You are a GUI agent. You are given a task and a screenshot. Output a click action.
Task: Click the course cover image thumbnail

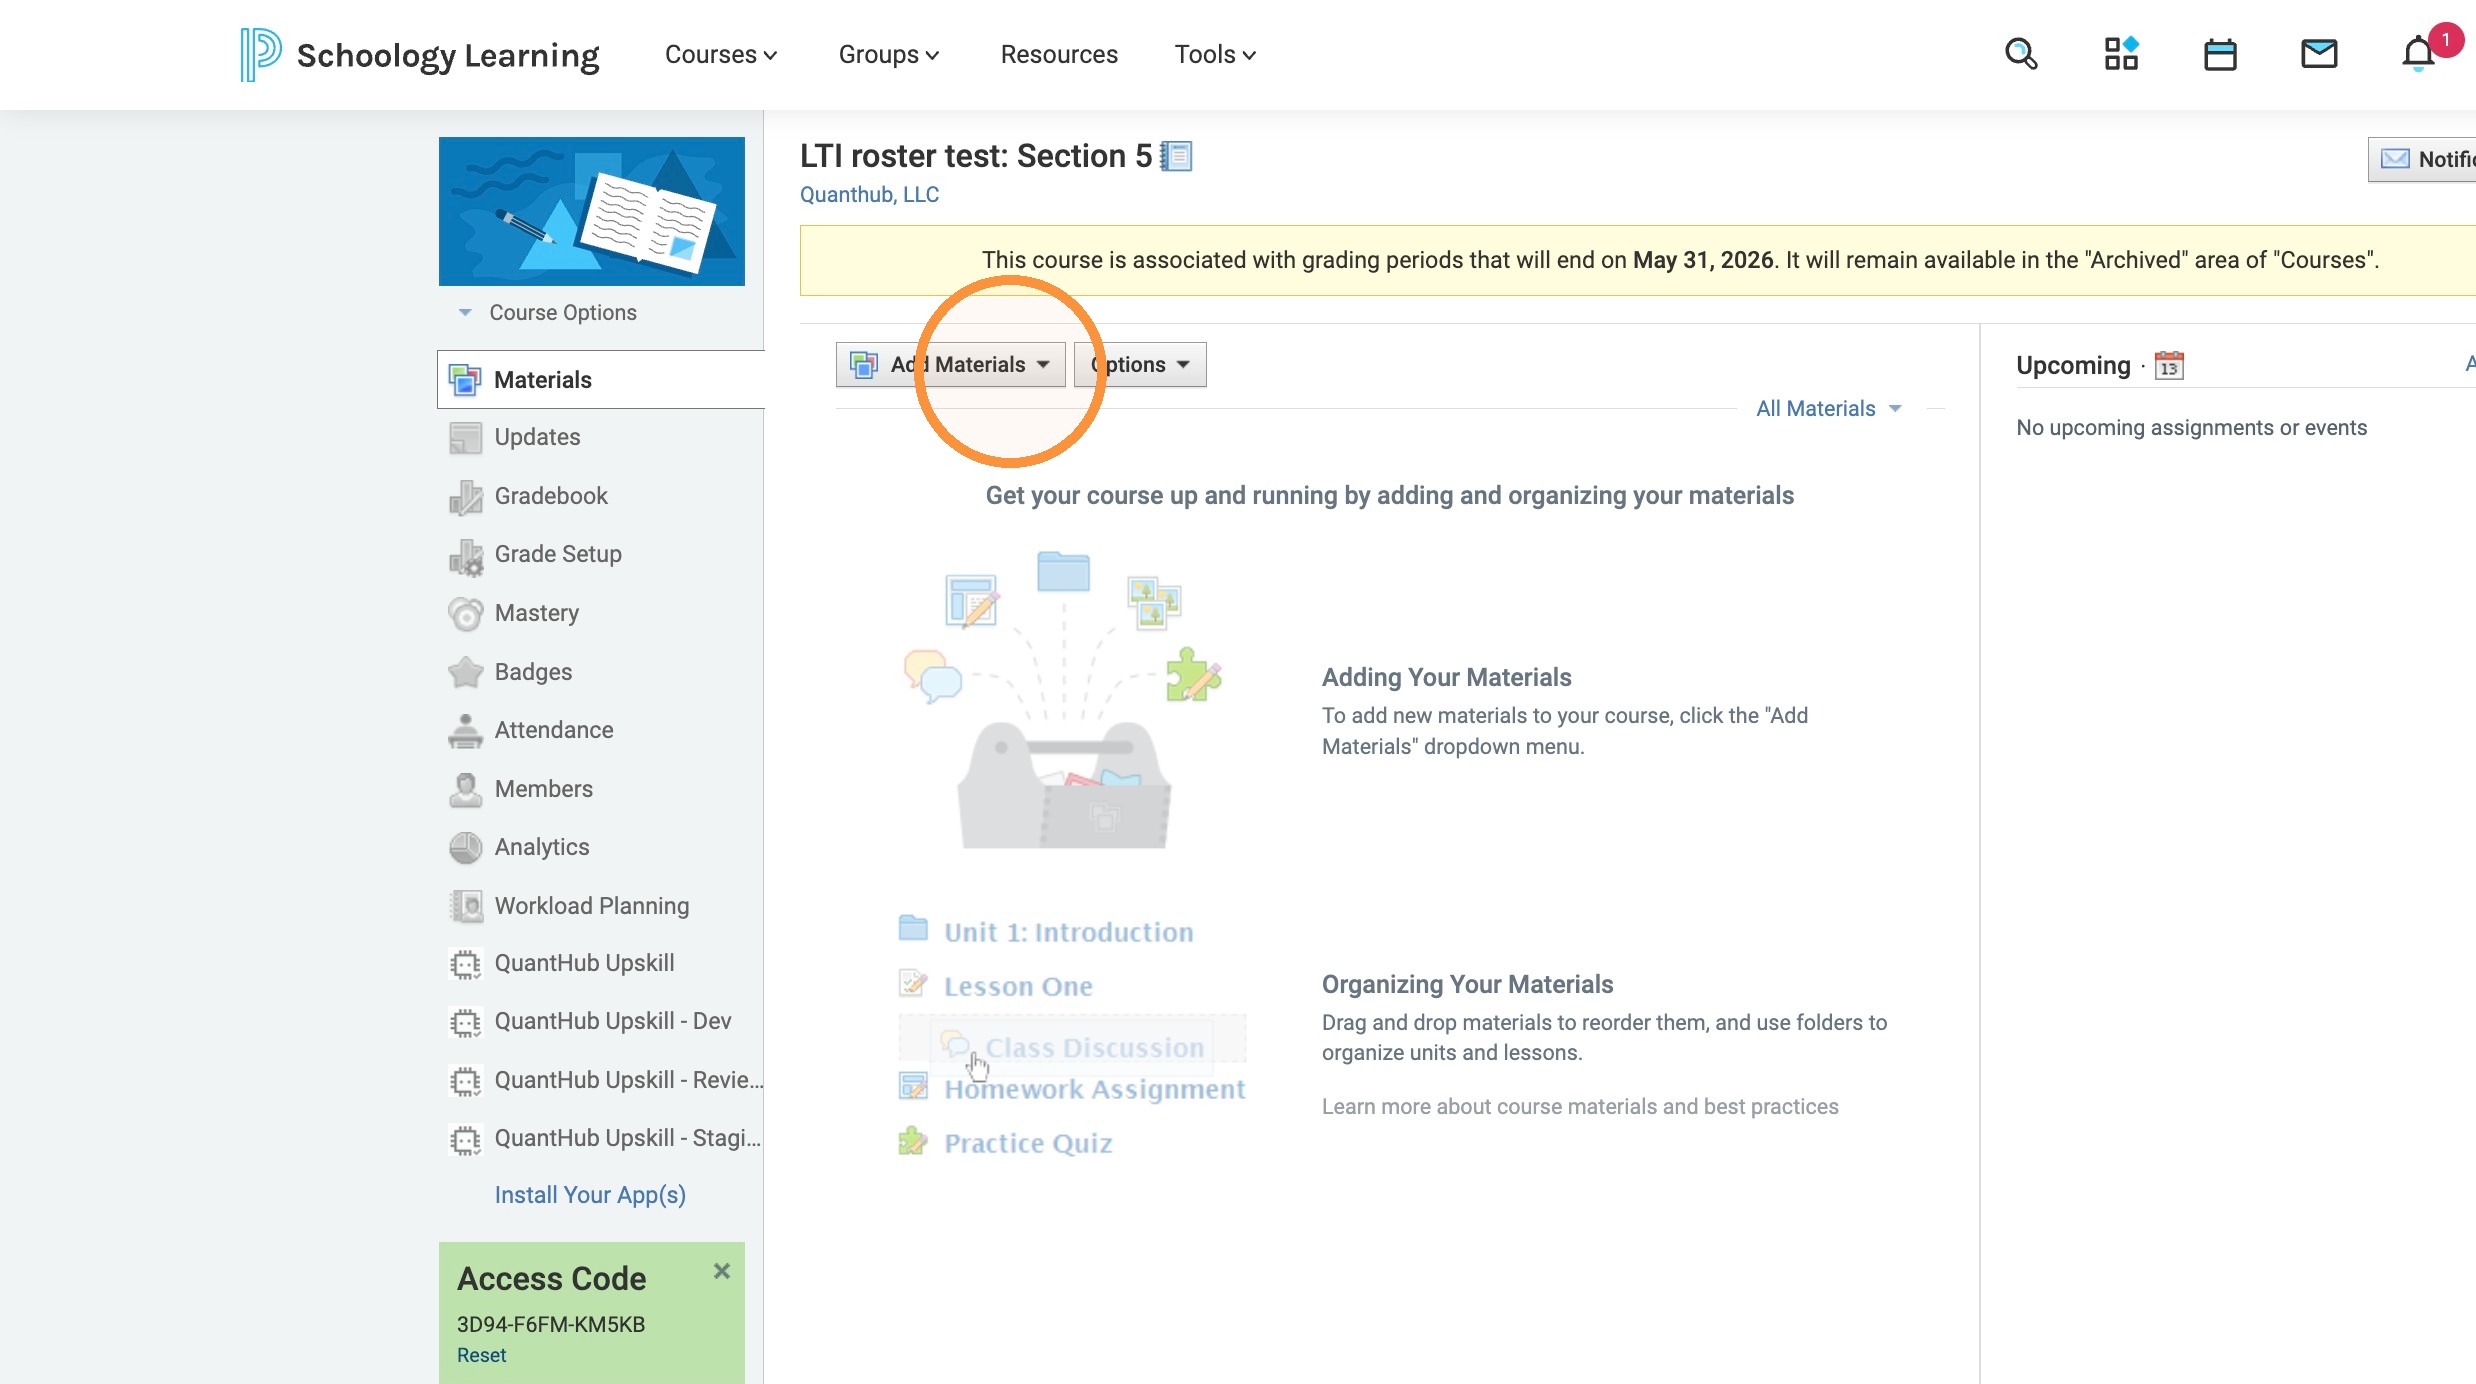(592, 211)
